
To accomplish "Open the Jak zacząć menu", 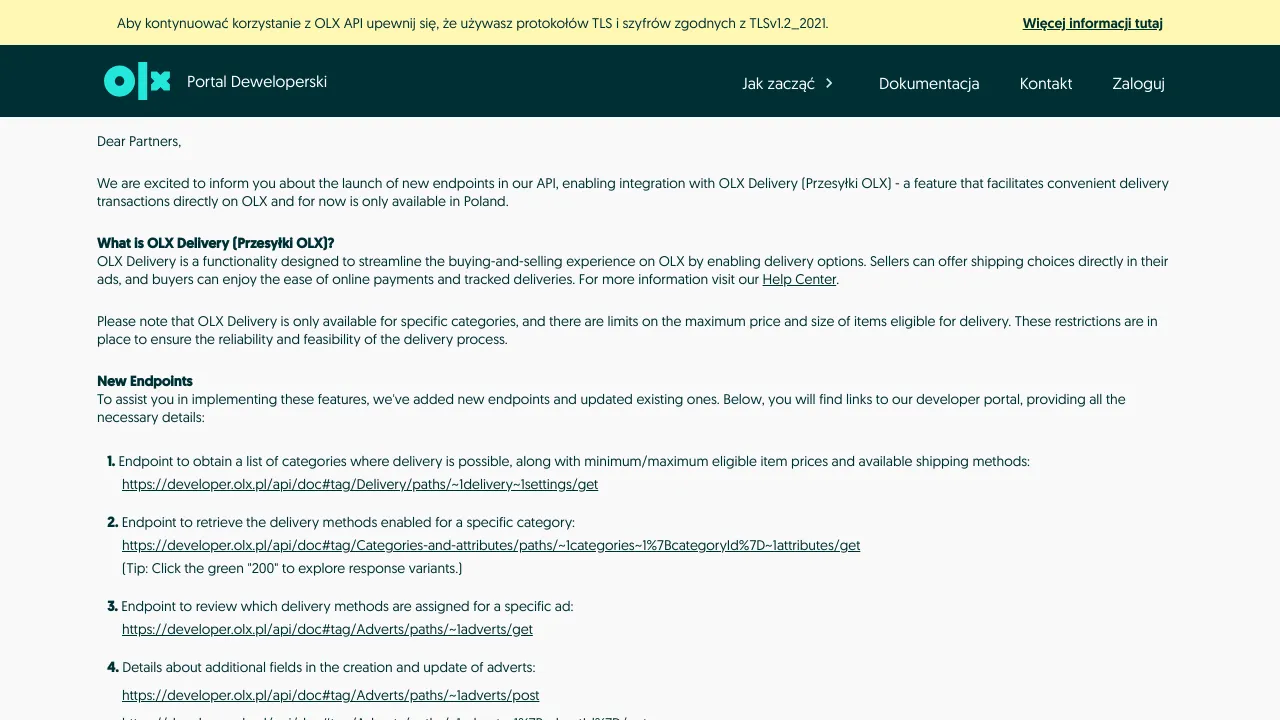I will [778, 84].
